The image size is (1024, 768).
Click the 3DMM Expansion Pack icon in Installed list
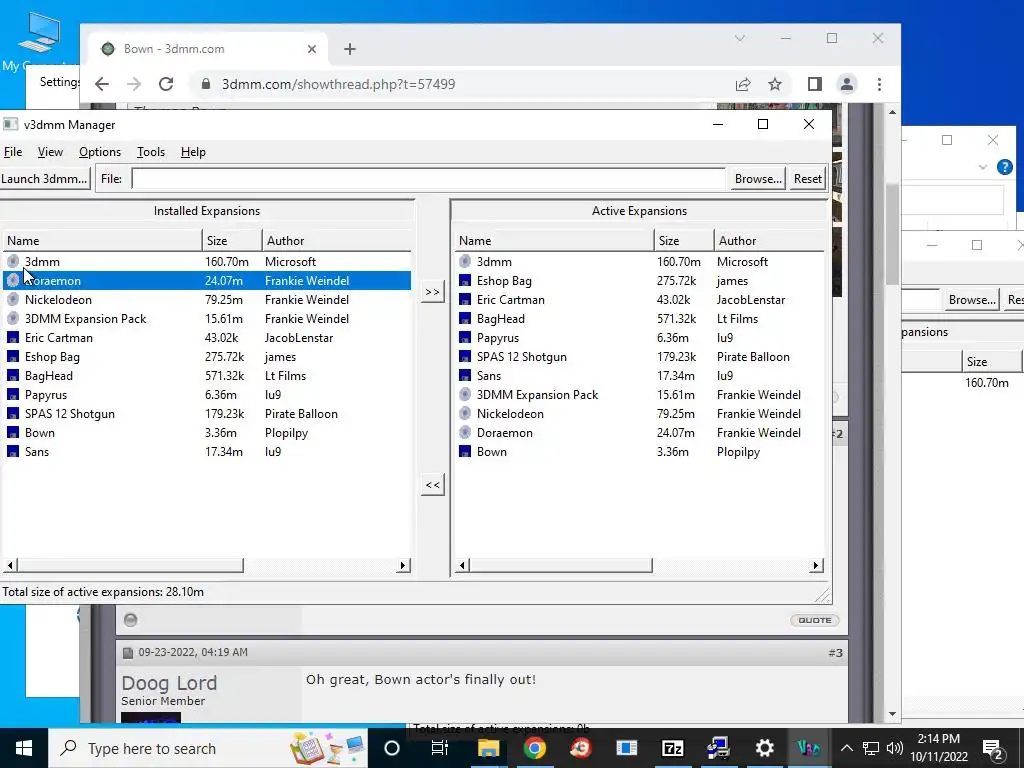tap(12, 319)
